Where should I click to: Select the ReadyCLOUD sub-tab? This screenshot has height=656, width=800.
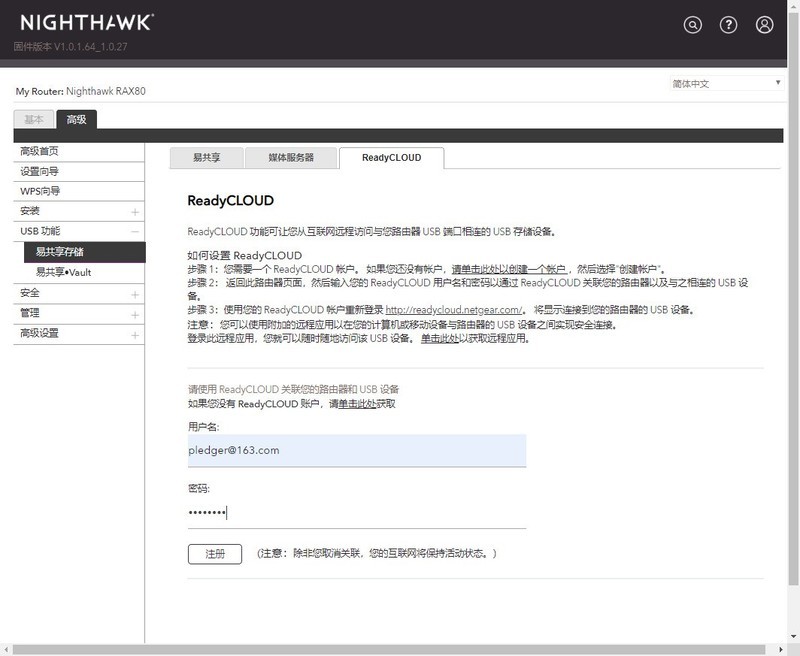(x=391, y=158)
